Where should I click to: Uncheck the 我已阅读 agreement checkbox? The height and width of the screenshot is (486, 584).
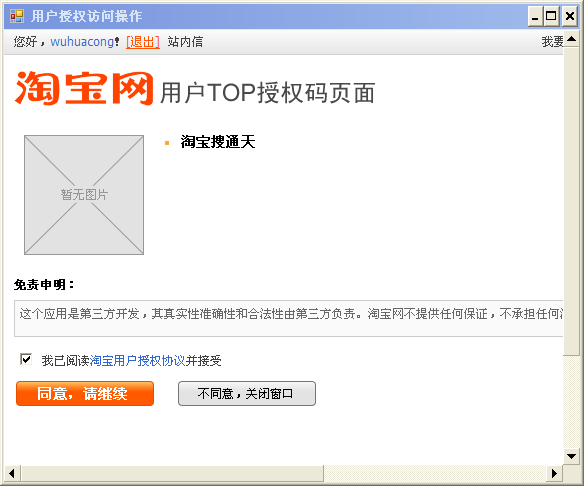click(26, 359)
